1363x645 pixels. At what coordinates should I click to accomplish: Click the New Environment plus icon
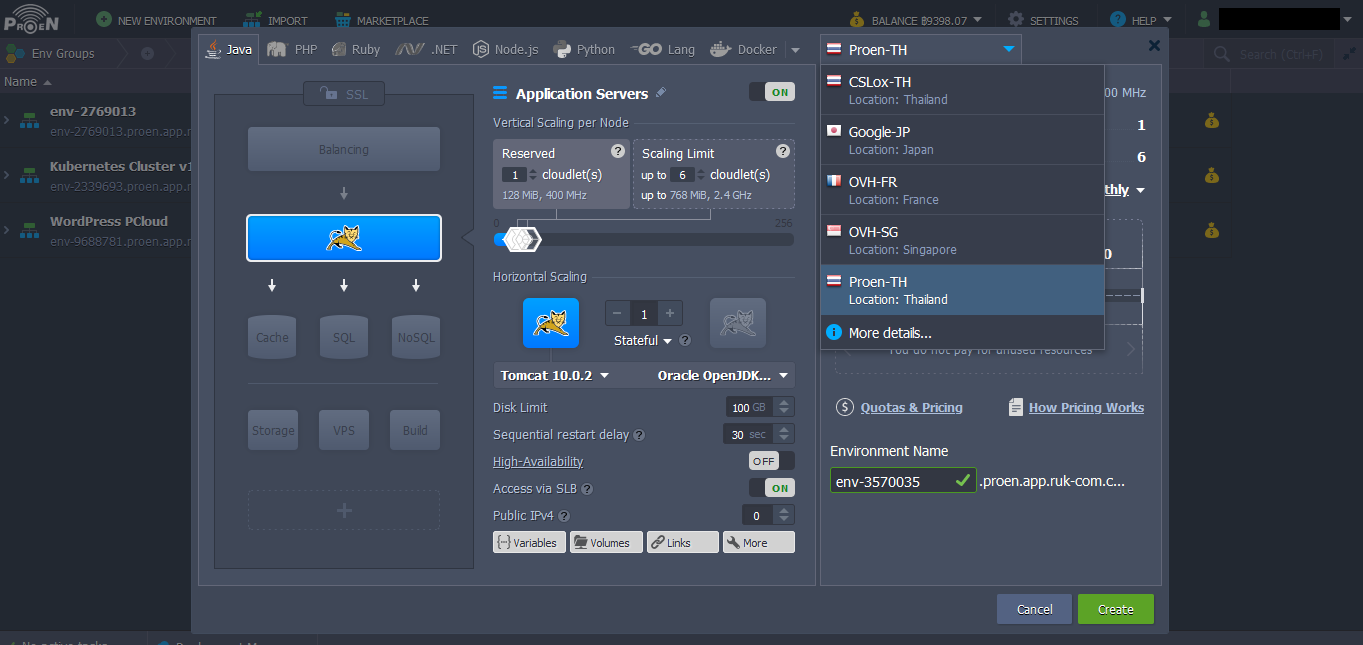(104, 20)
